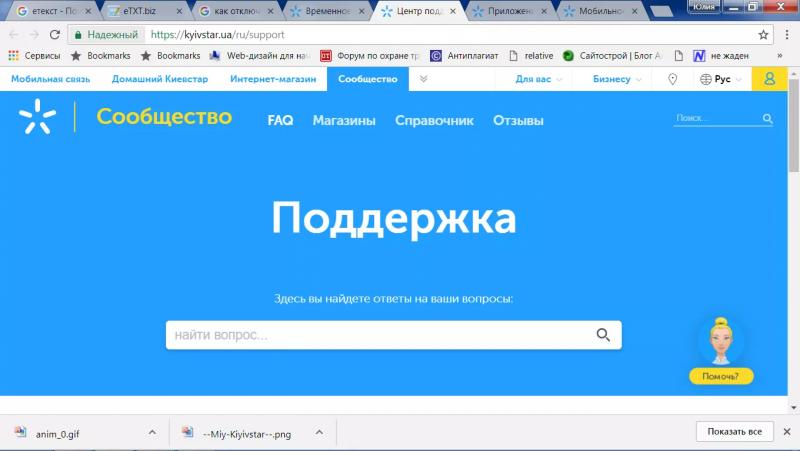Click the yellow Сообщество heading link
The image size is (800, 451).
[x=164, y=117]
